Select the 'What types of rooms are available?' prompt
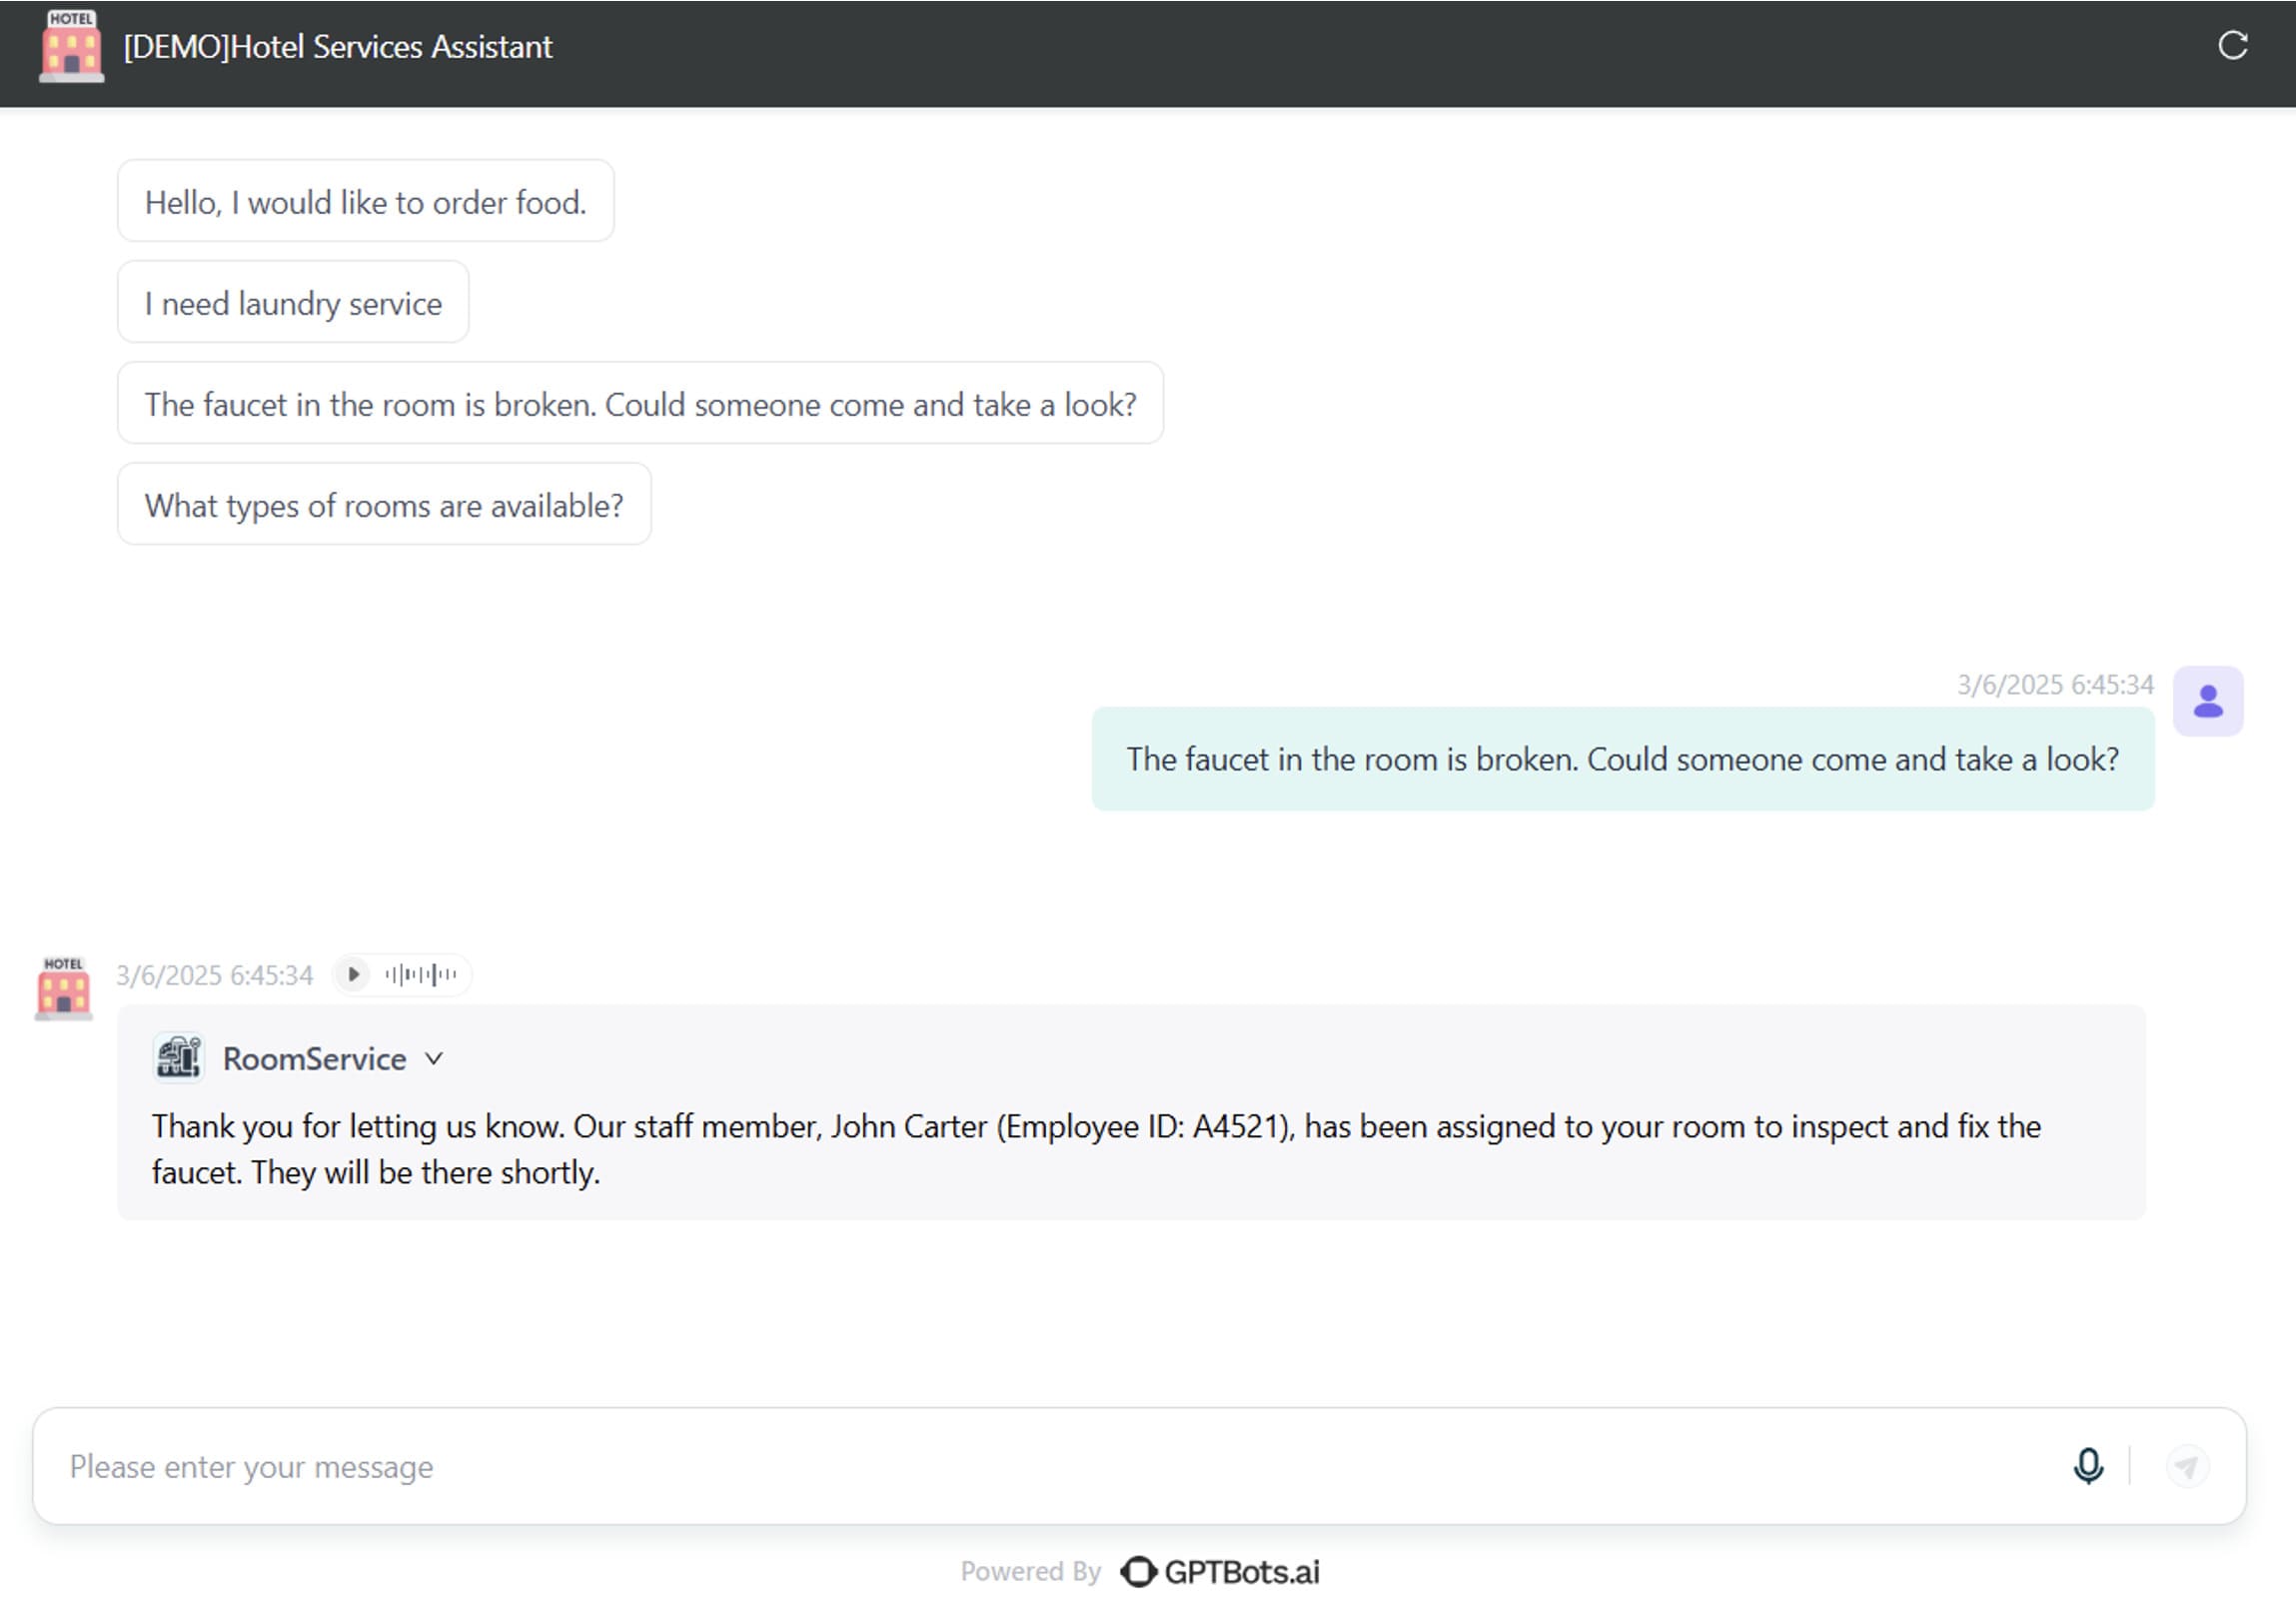The width and height of the screenshot is (2296, 1605). [x=384, y=505]
